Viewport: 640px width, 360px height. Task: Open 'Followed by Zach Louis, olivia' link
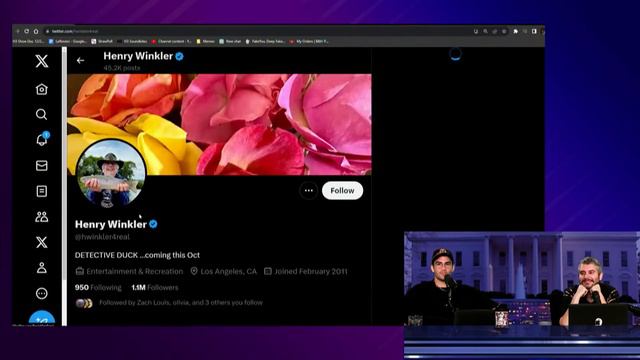tap(181, 303)
